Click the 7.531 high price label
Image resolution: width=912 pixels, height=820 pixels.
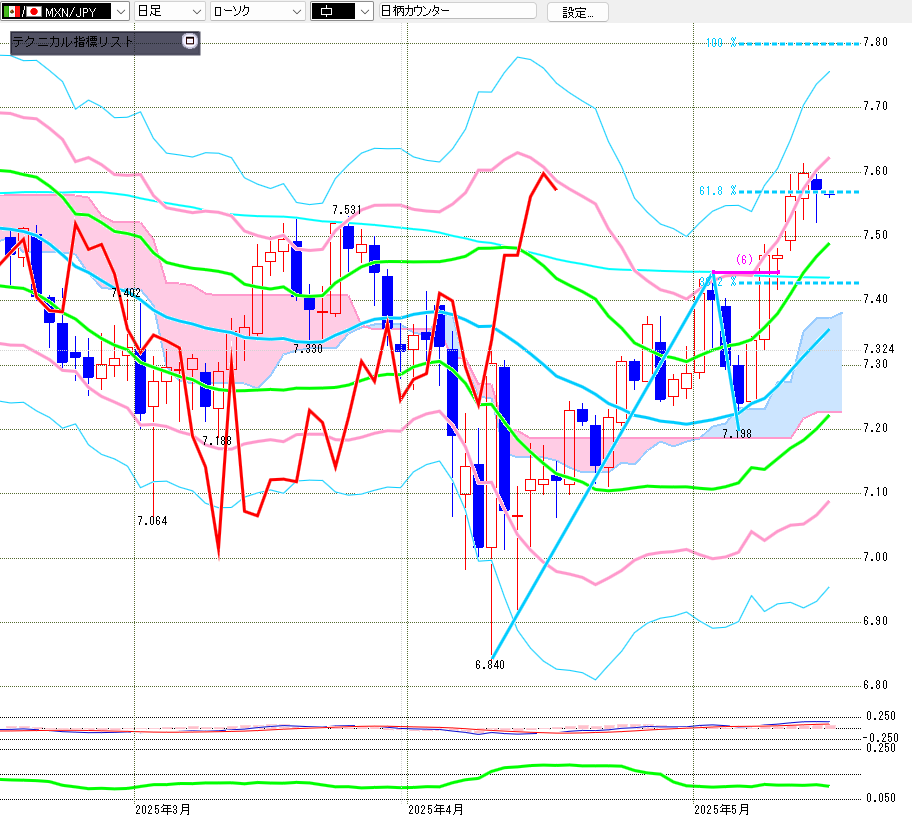tap(347, 210)
